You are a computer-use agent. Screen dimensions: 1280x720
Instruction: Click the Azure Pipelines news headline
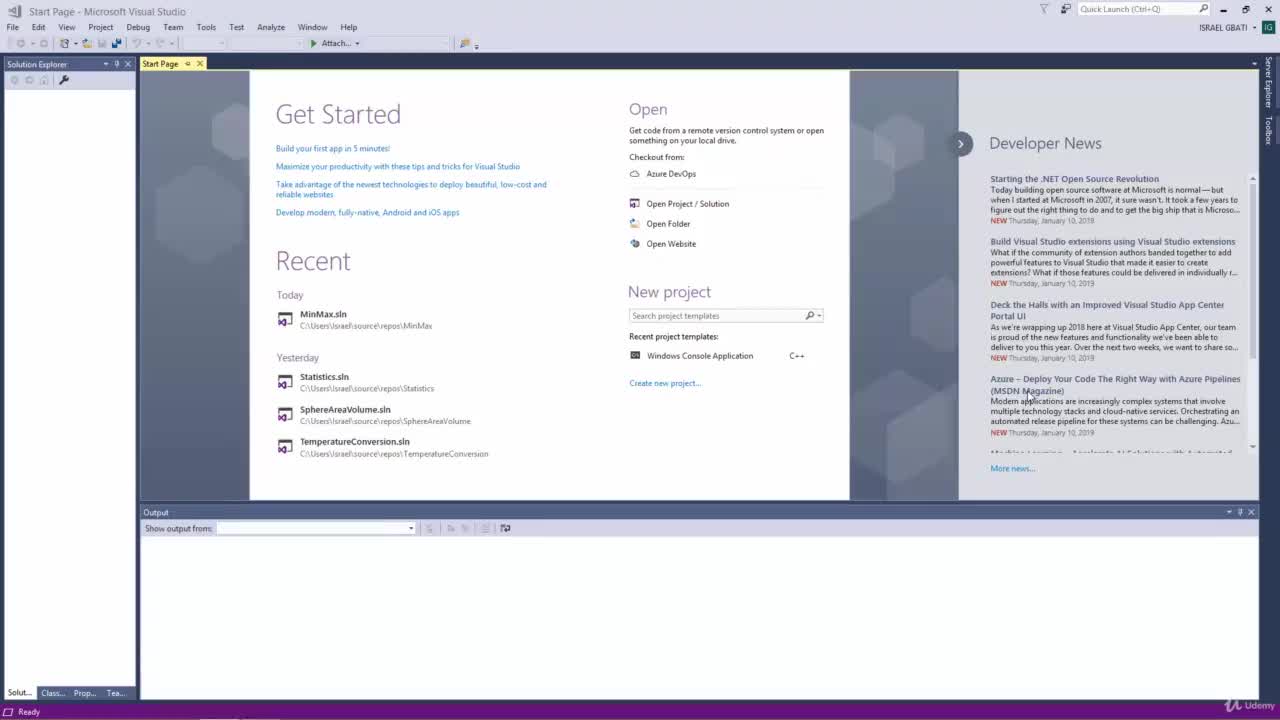pos(1115,385)
